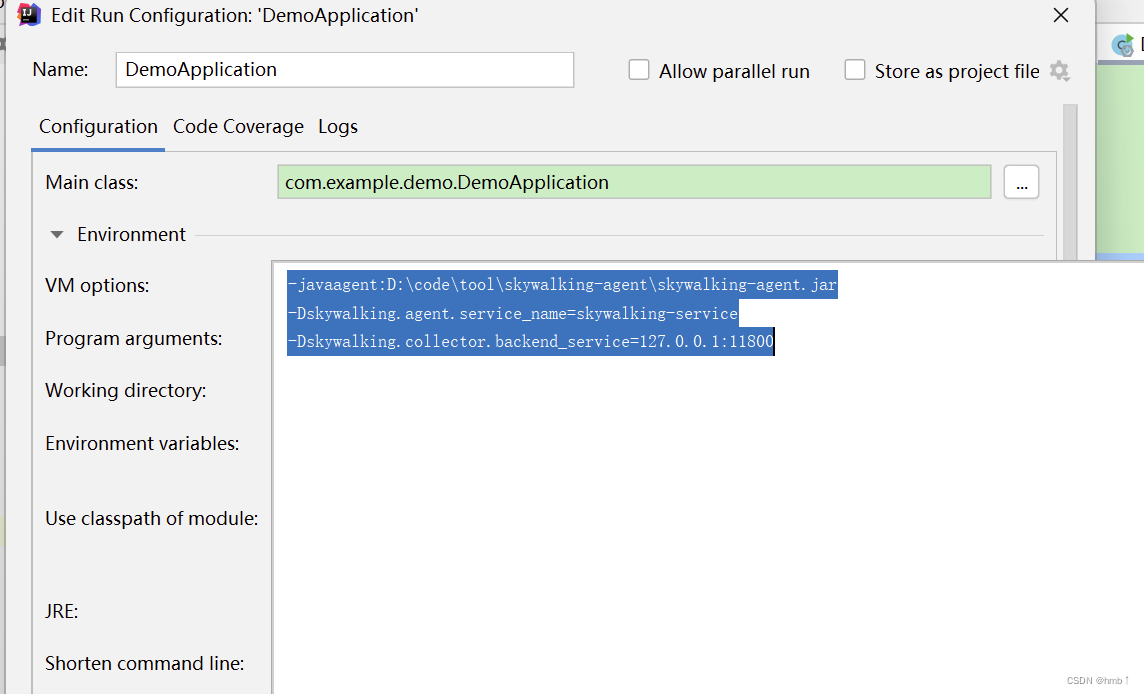
Task: Click the Environment variables label
Action: coord(142,444)
